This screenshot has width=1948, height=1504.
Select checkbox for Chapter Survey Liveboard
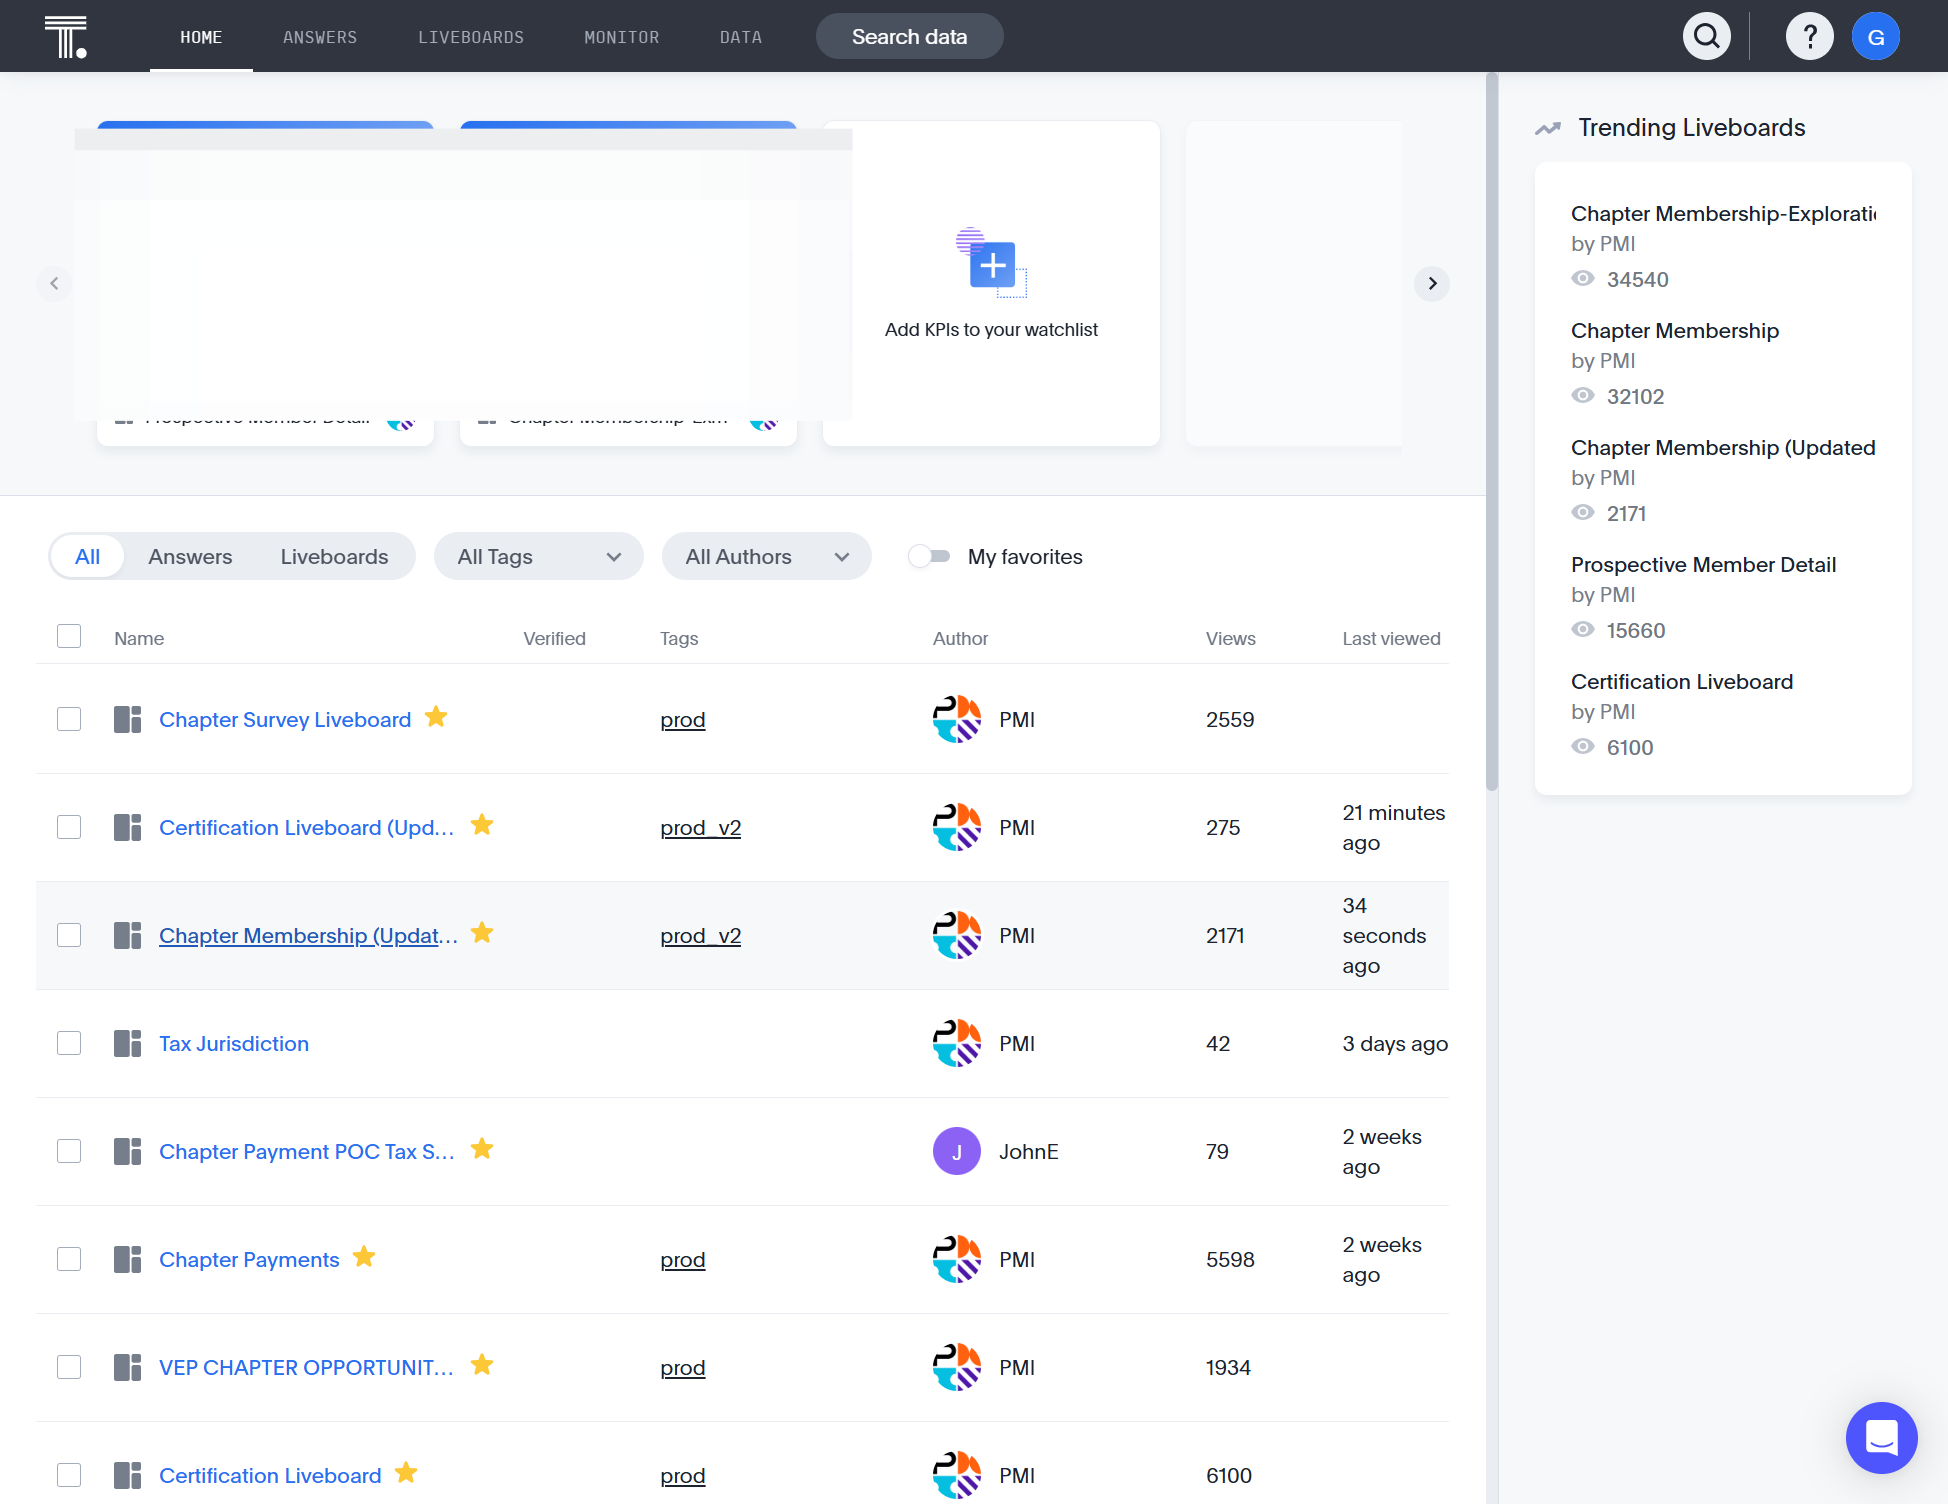tap(69, 719)
